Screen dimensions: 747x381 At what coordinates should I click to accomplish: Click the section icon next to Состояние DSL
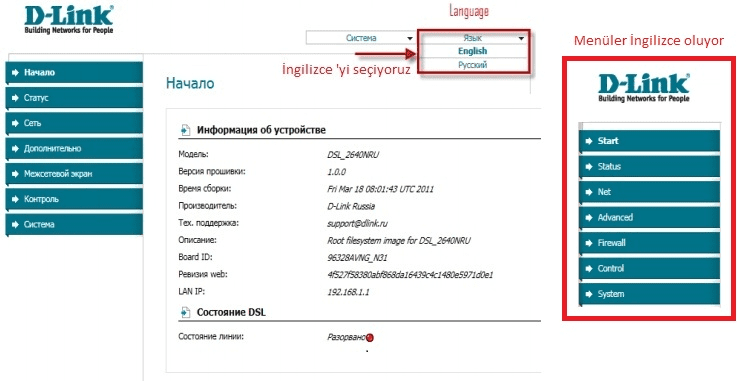pos(185,312)
